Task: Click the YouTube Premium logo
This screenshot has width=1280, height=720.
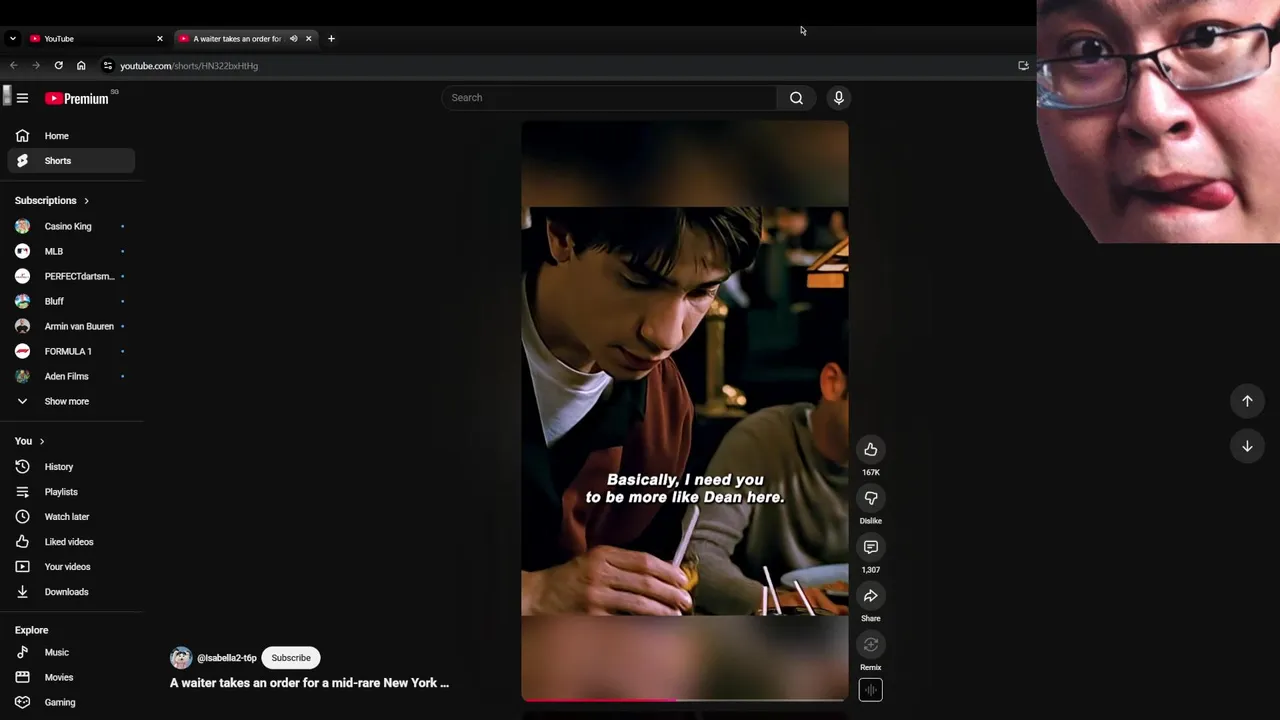Action: coord(77,98)
